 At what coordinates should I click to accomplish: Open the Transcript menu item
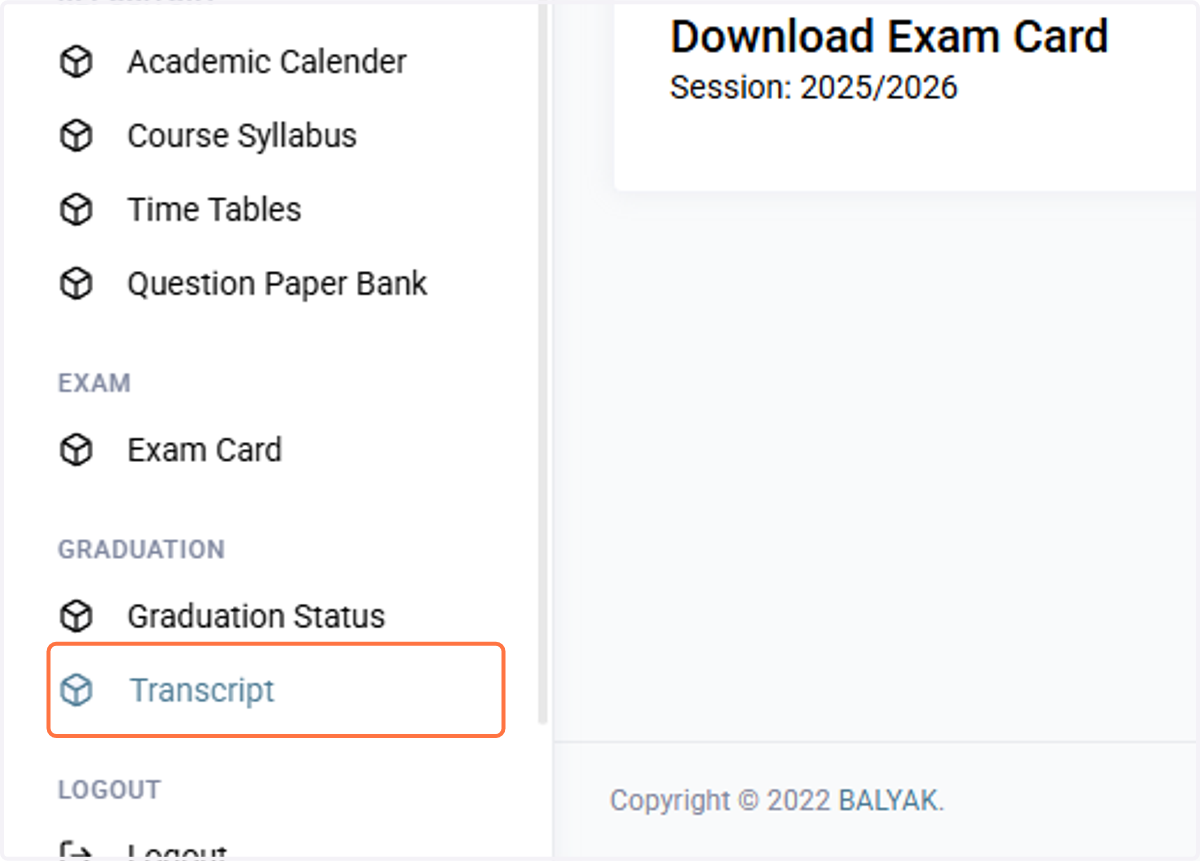[x=276, y=690]
